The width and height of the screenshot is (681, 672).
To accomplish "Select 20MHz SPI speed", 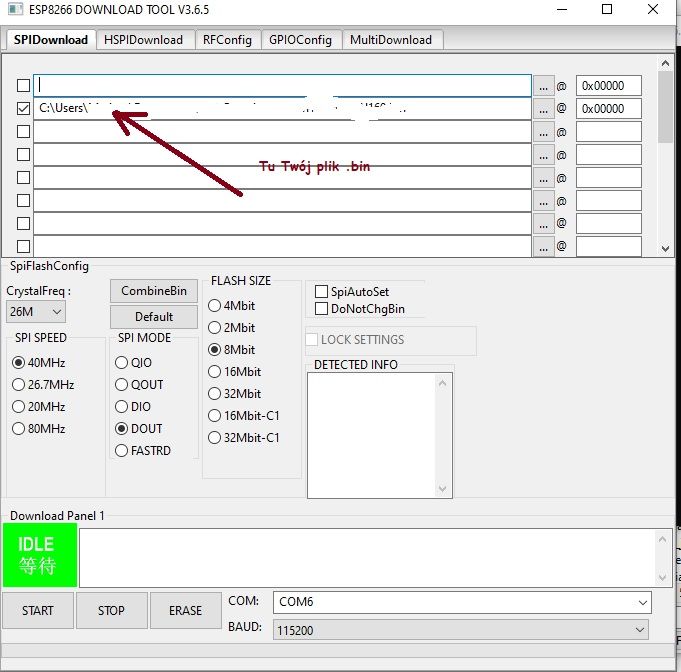I will [x=39, y=407].
